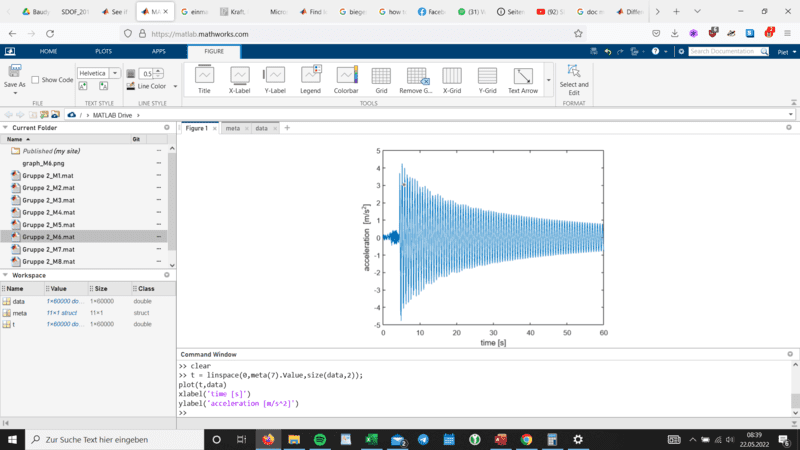Insert a Text Arrow annotation
Viewport: 800px width, 450px height.
[x=522, y=78]
